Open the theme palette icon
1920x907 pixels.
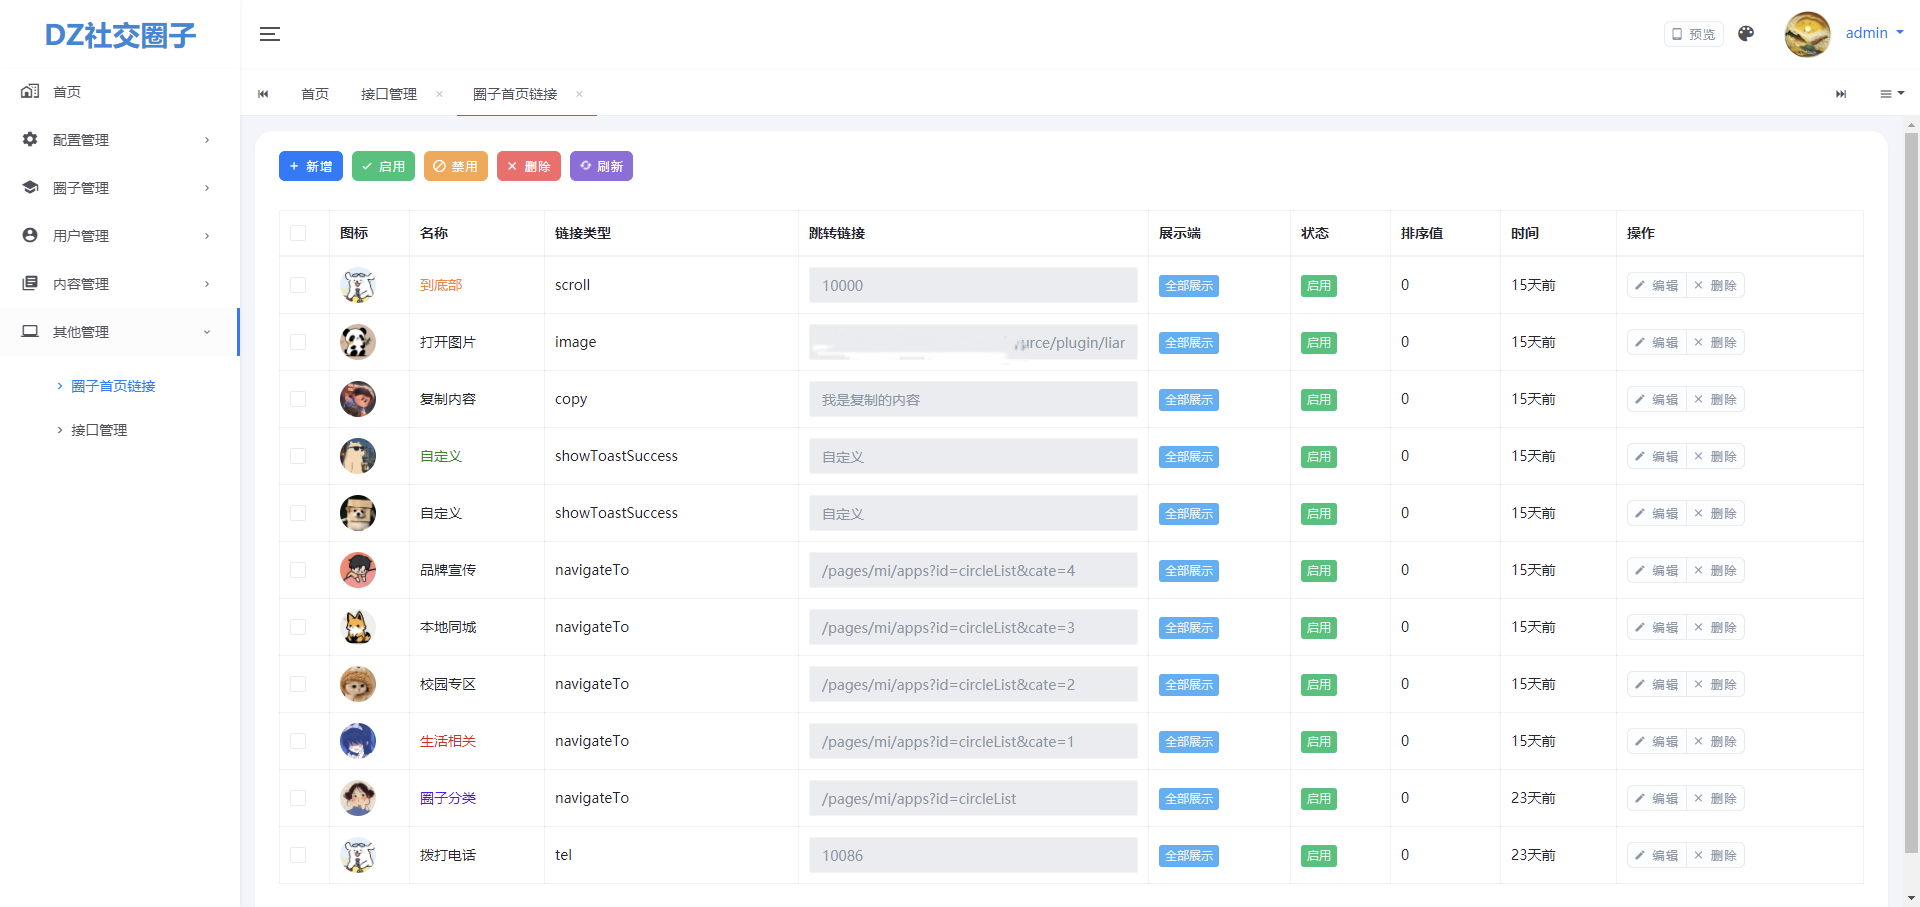tap(1746, 34)
